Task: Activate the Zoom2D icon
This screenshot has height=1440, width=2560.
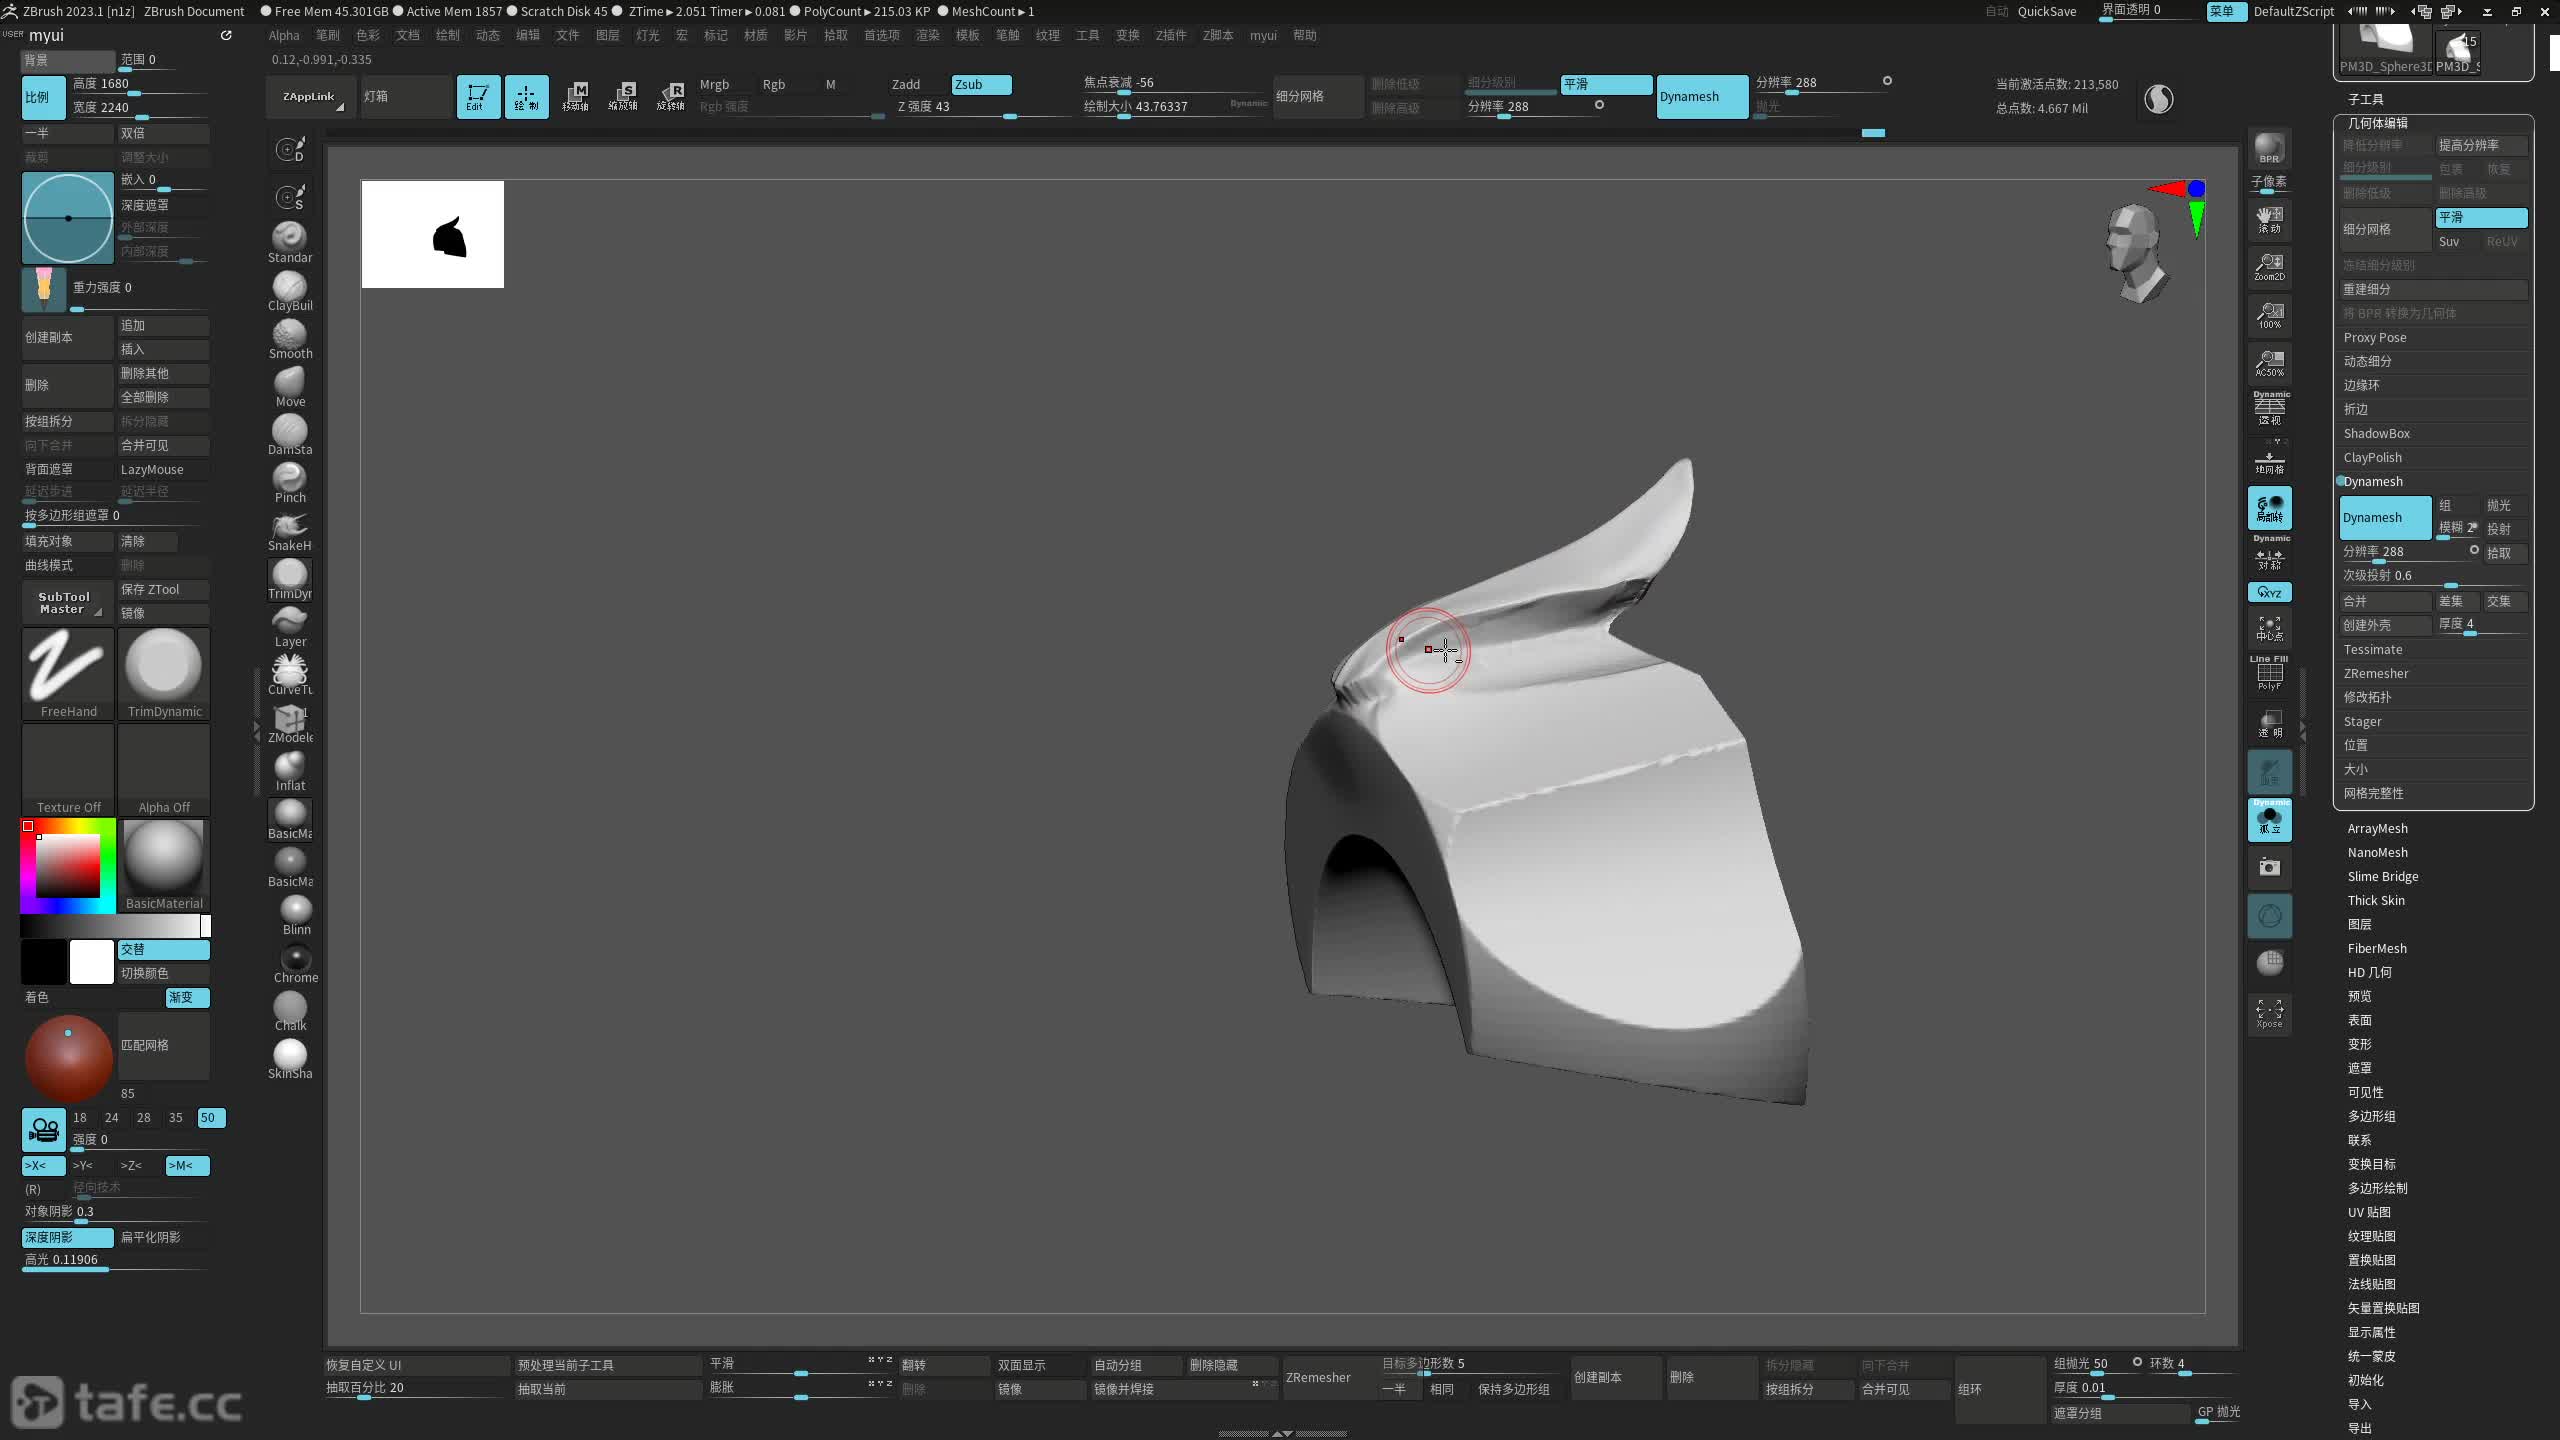Action: pos(2269,266)
